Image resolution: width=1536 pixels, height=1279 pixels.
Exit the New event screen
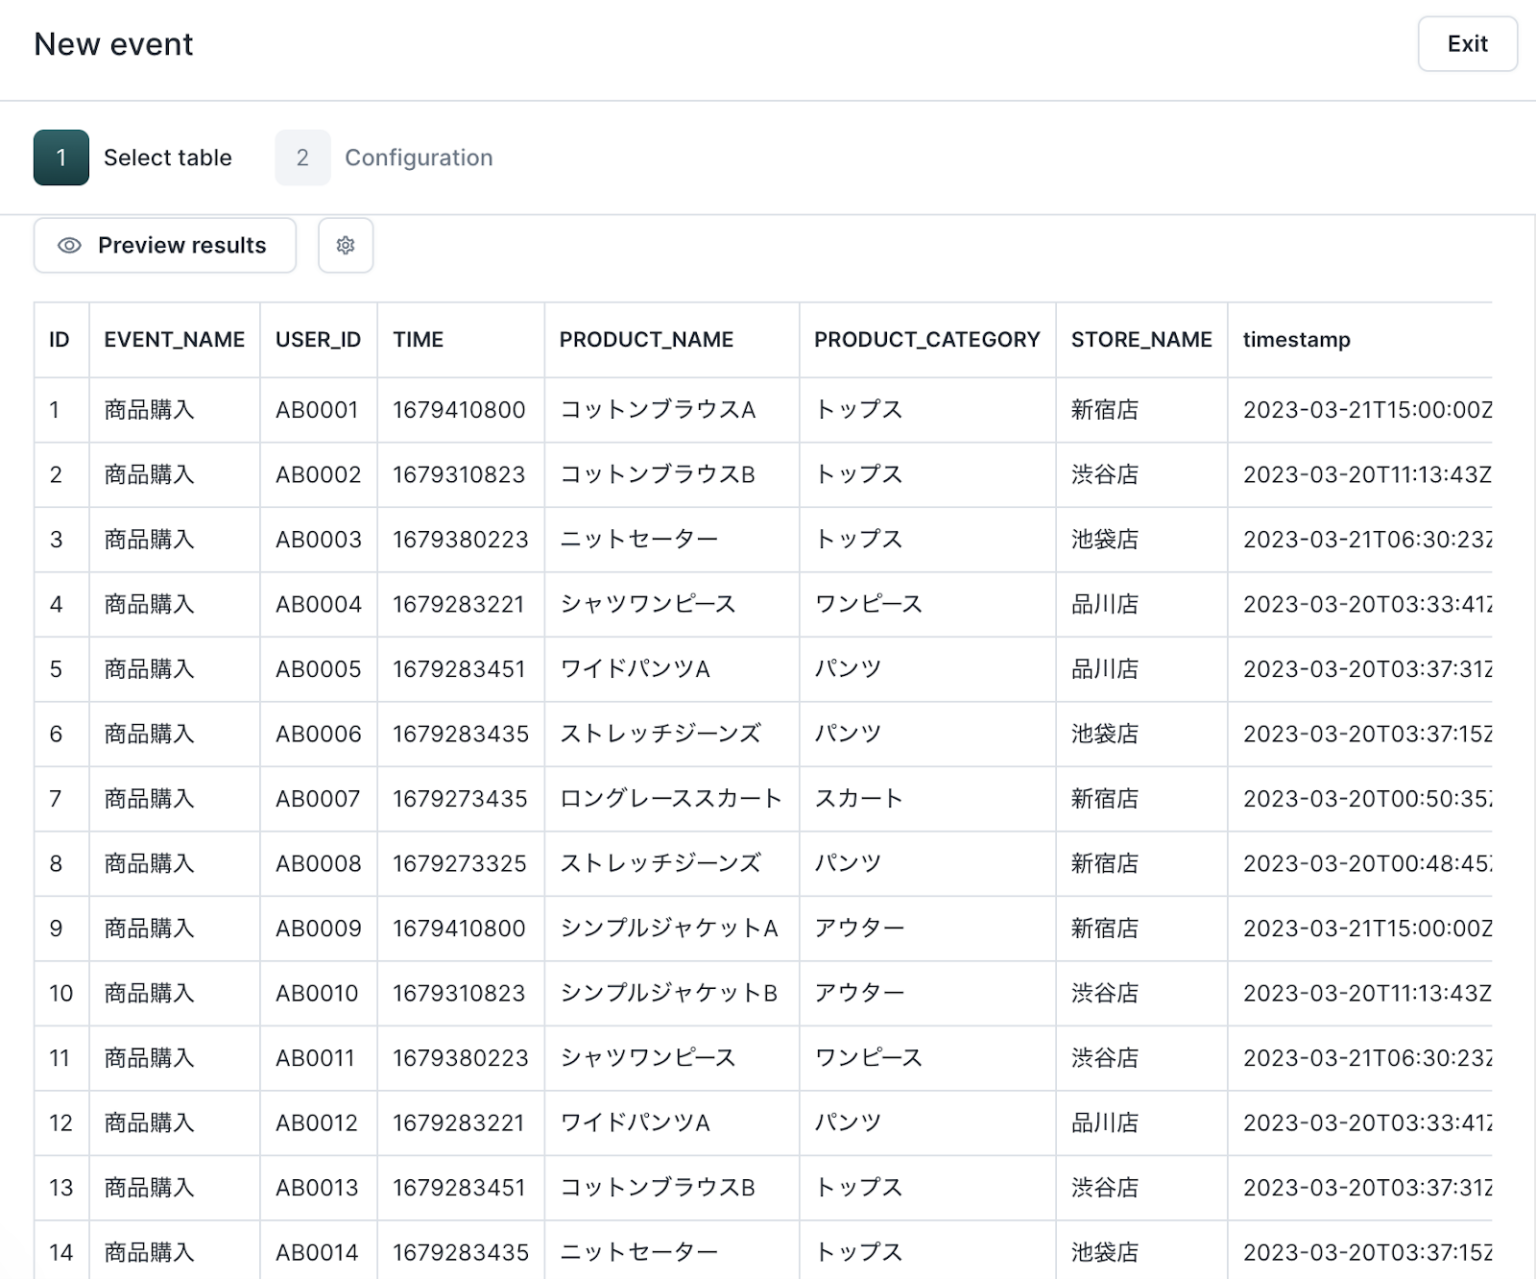[x=1466, y=43]
